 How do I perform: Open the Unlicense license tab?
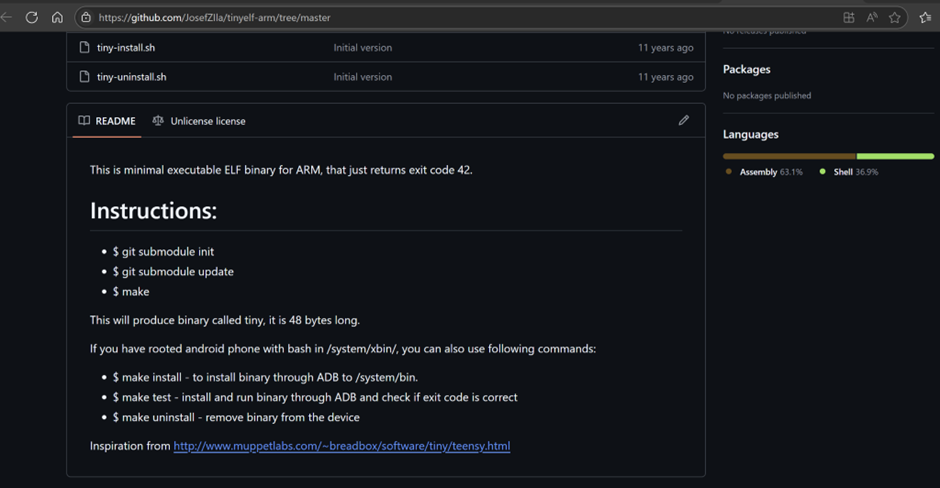click(x=199, y=121)
